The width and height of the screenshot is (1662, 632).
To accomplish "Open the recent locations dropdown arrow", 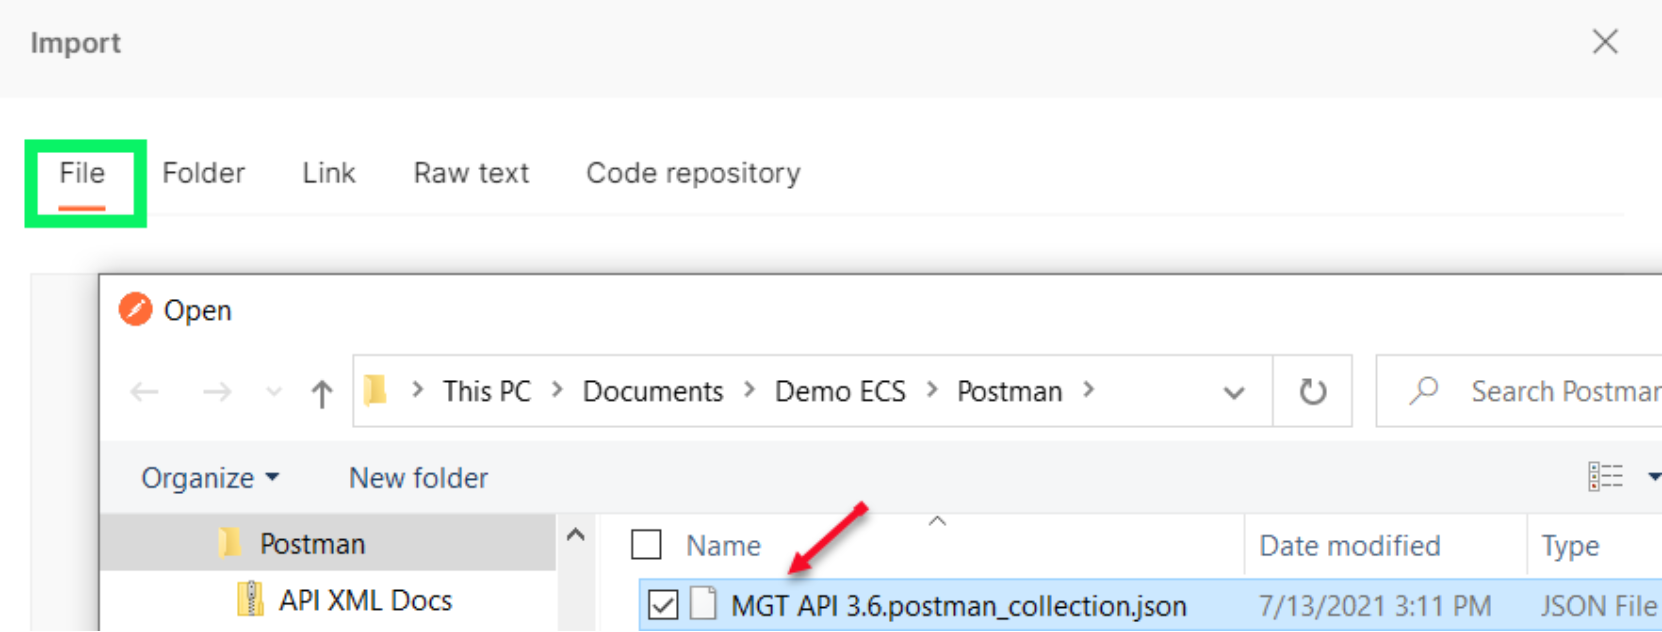I will (x=273, y=393).
